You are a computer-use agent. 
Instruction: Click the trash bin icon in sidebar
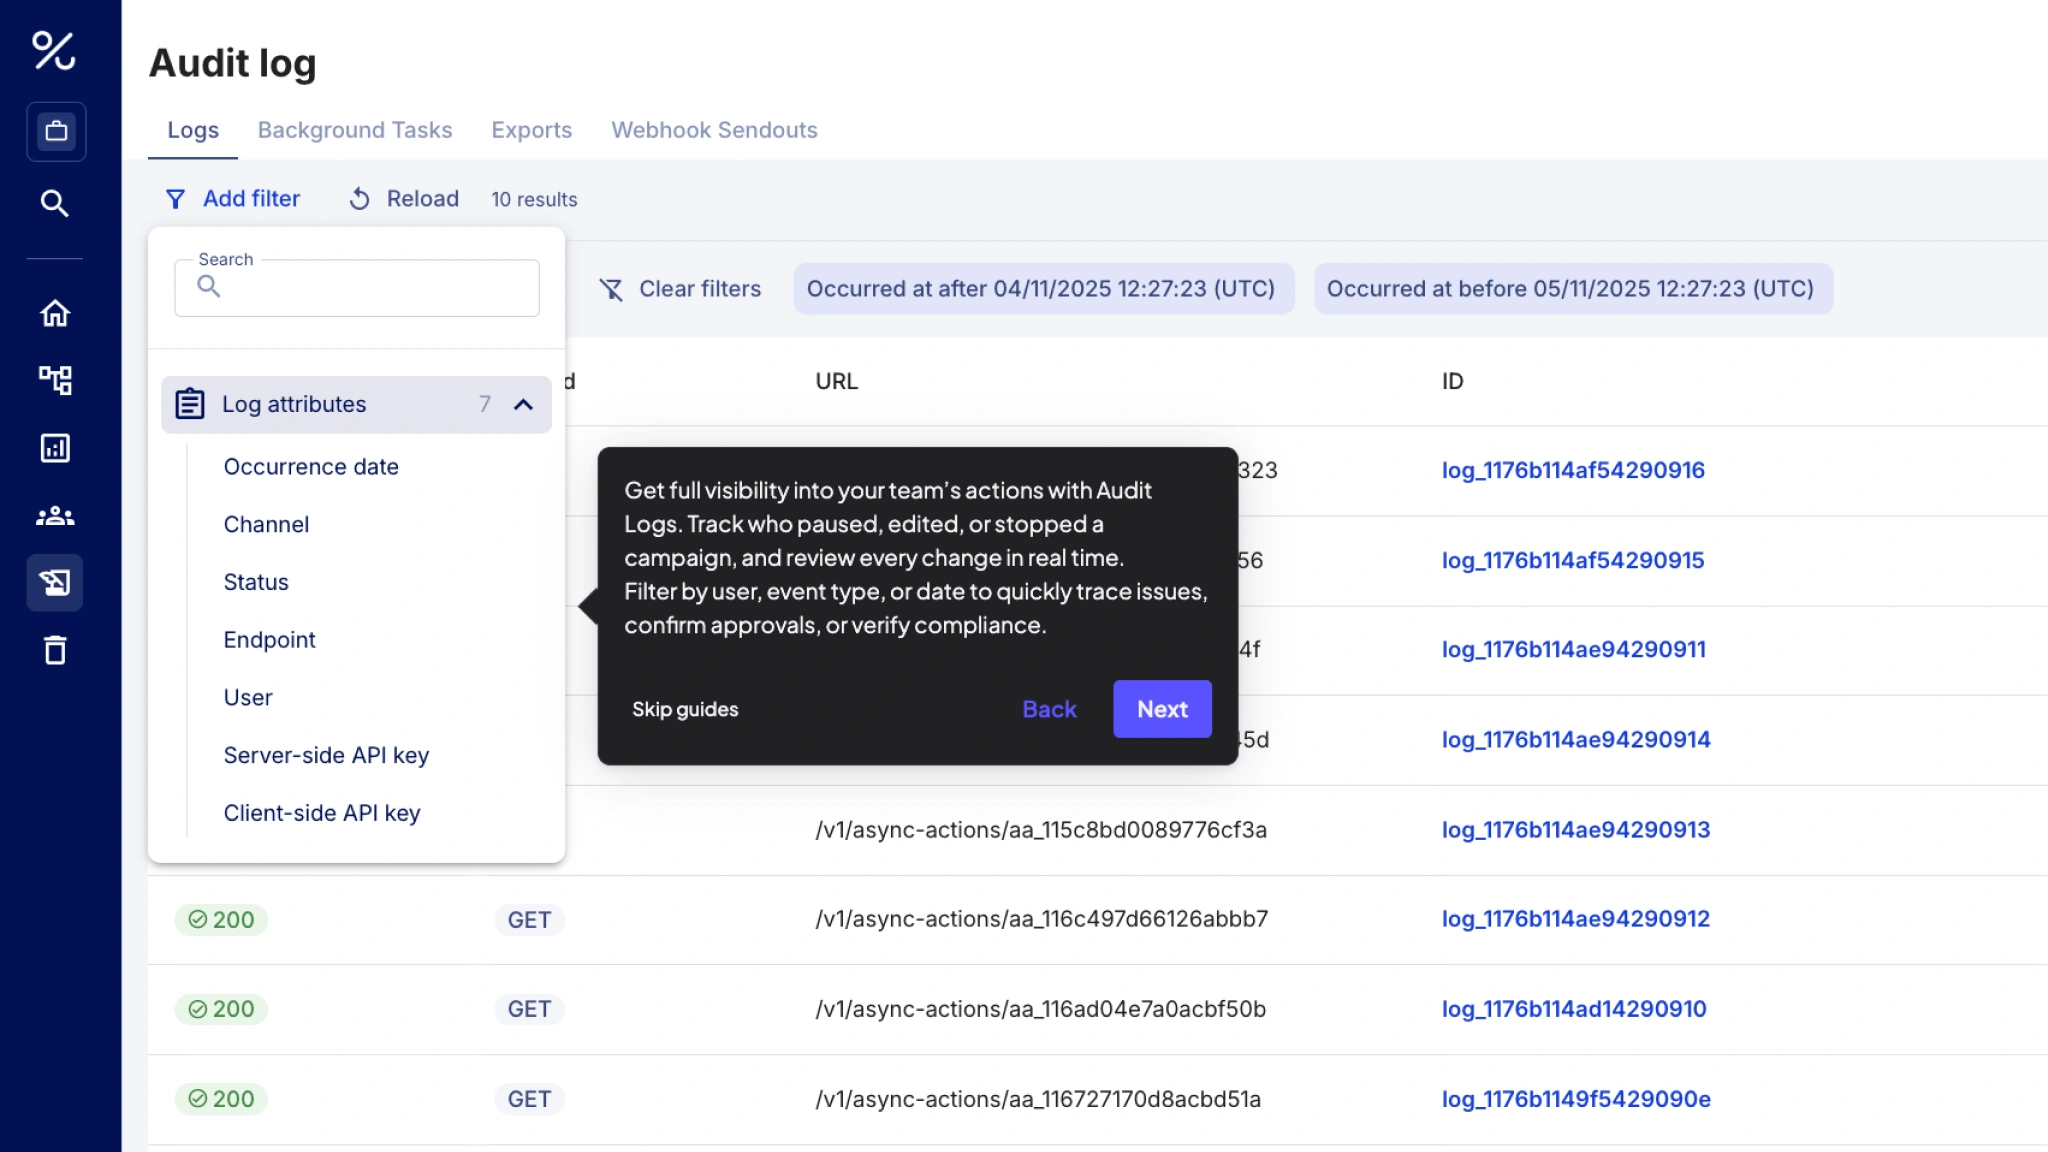(x=54, y=651)
